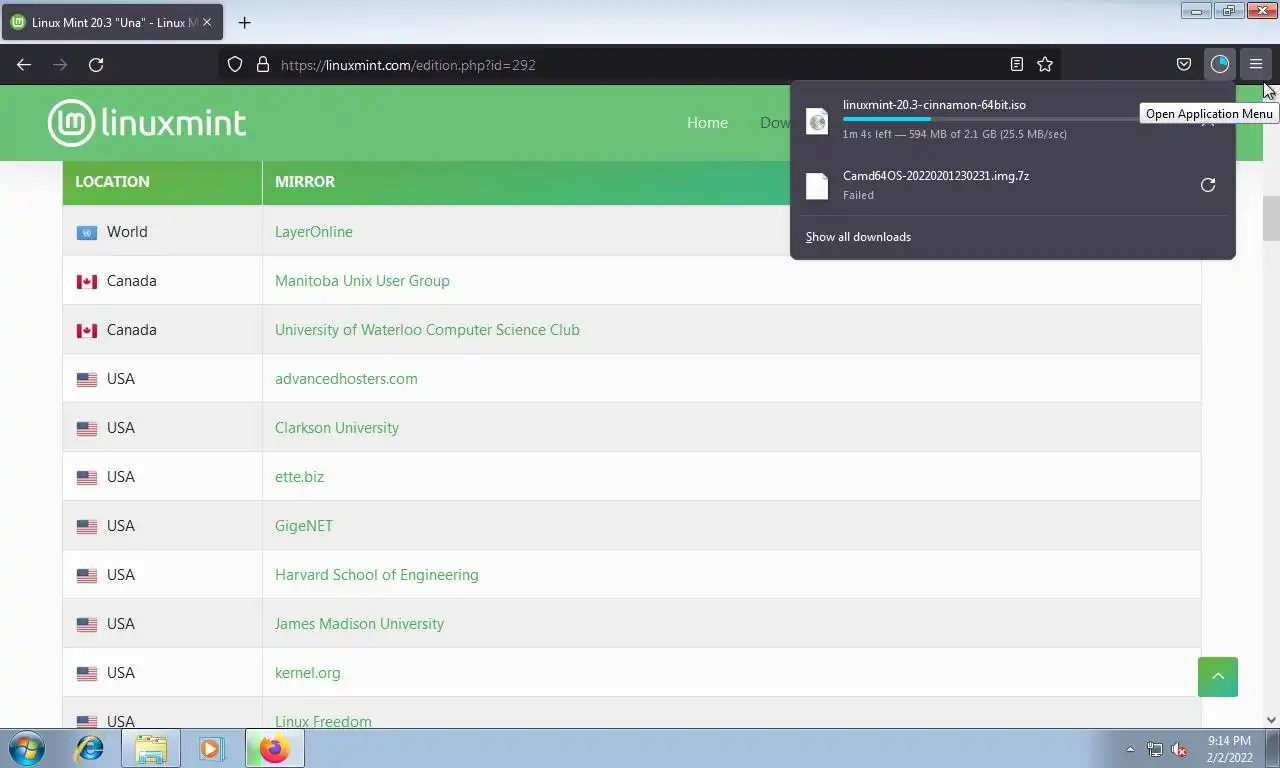Image resolution: width=1280 pixels, height=768 pixels.
Task: Click the network tray icon
Action: 1155,749
